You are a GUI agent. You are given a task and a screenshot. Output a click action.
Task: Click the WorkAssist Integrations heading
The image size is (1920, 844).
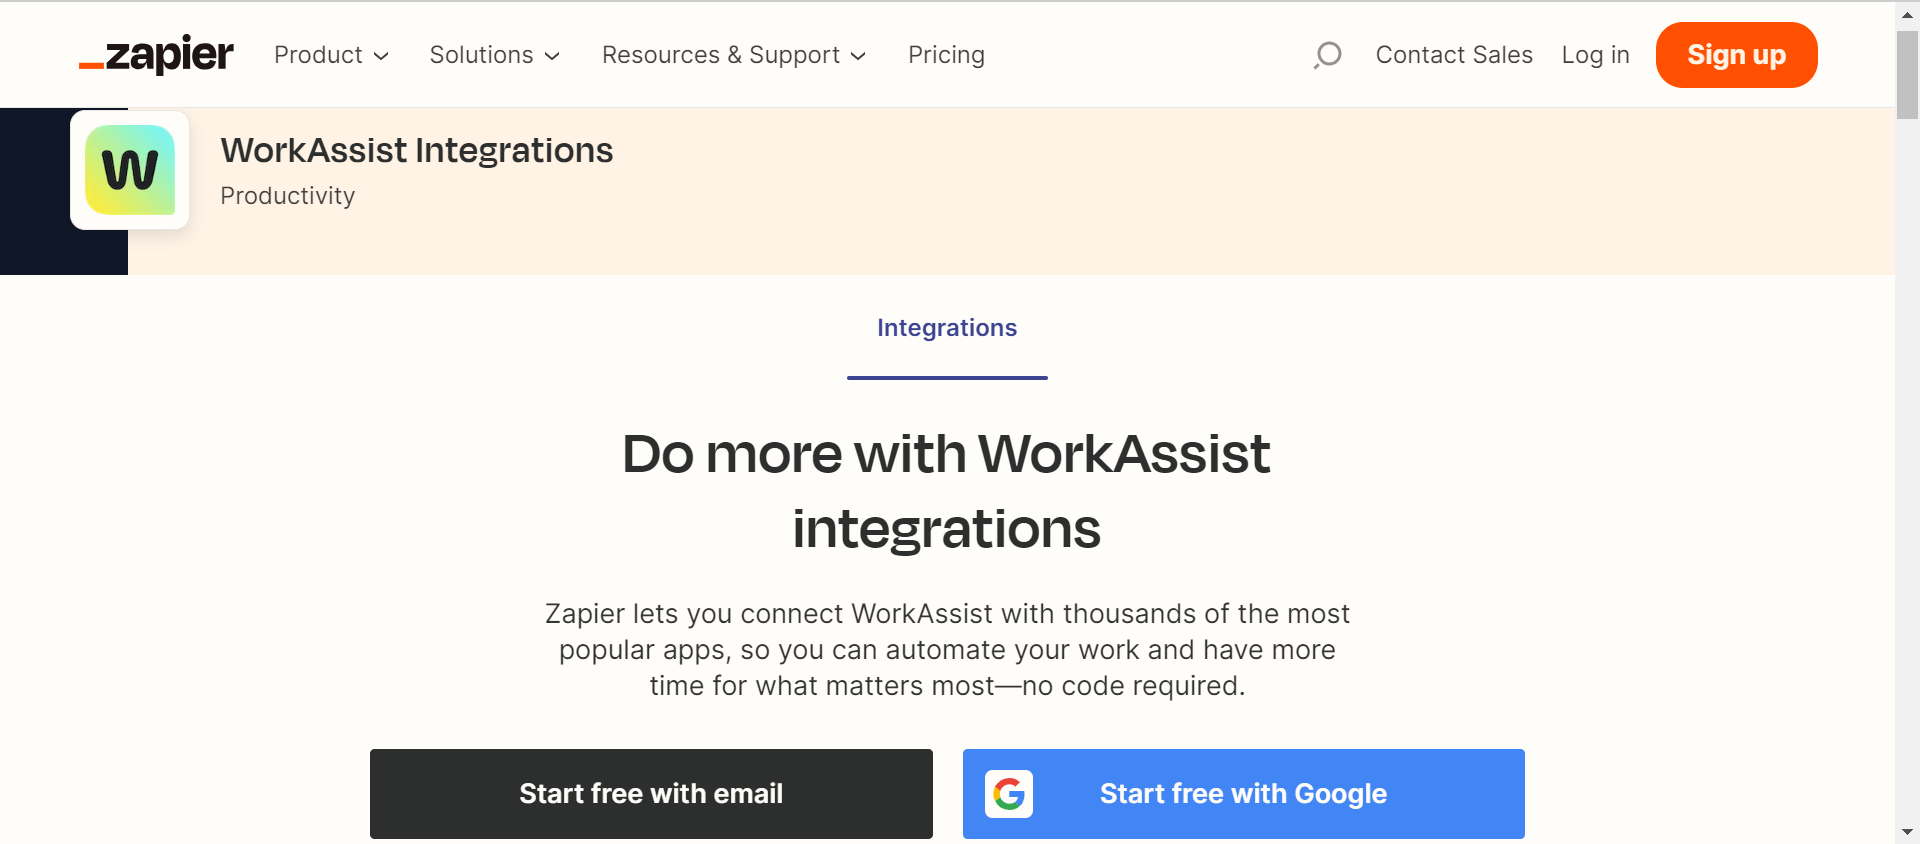(x=417, y=151)
